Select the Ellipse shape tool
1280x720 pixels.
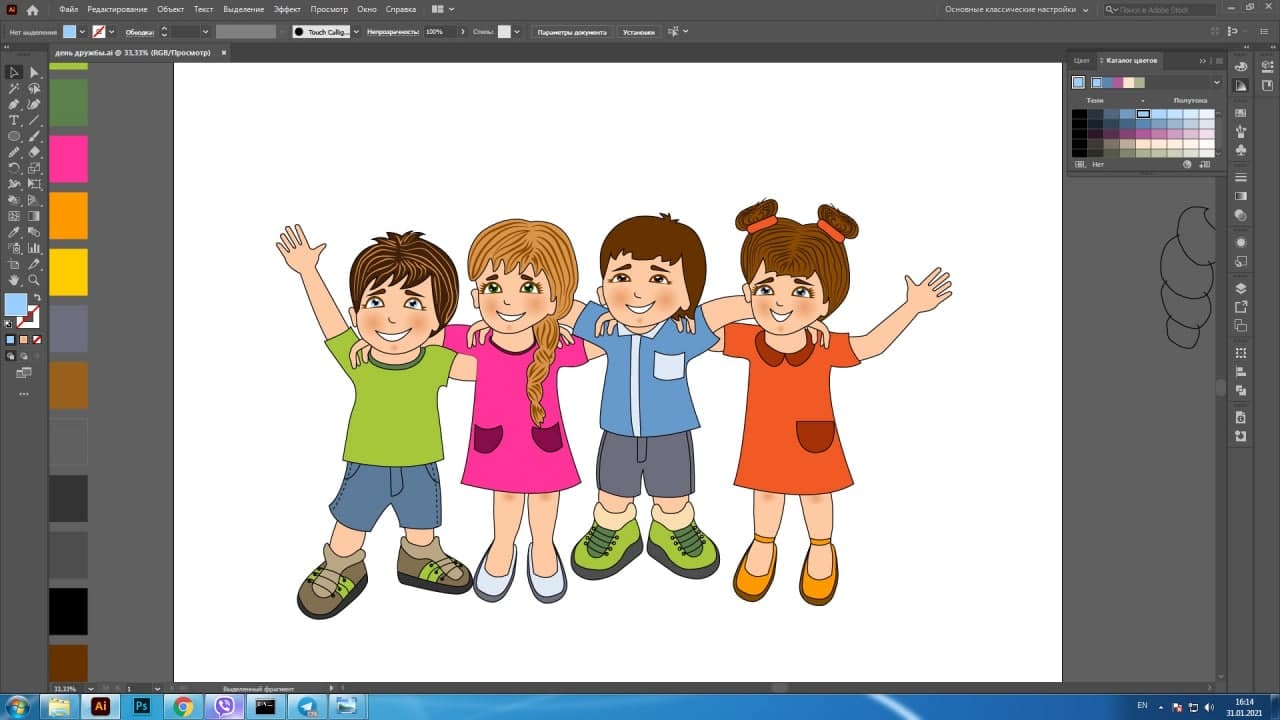14,136
